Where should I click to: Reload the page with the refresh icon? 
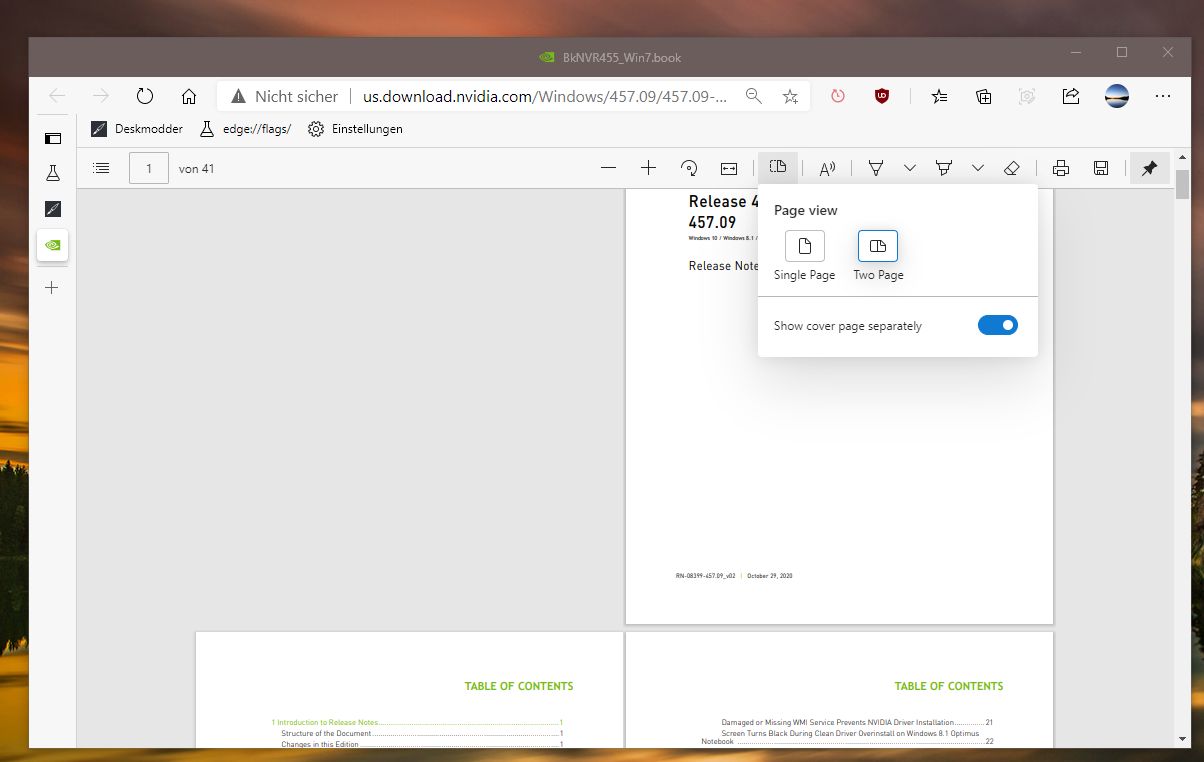(145, 96)
